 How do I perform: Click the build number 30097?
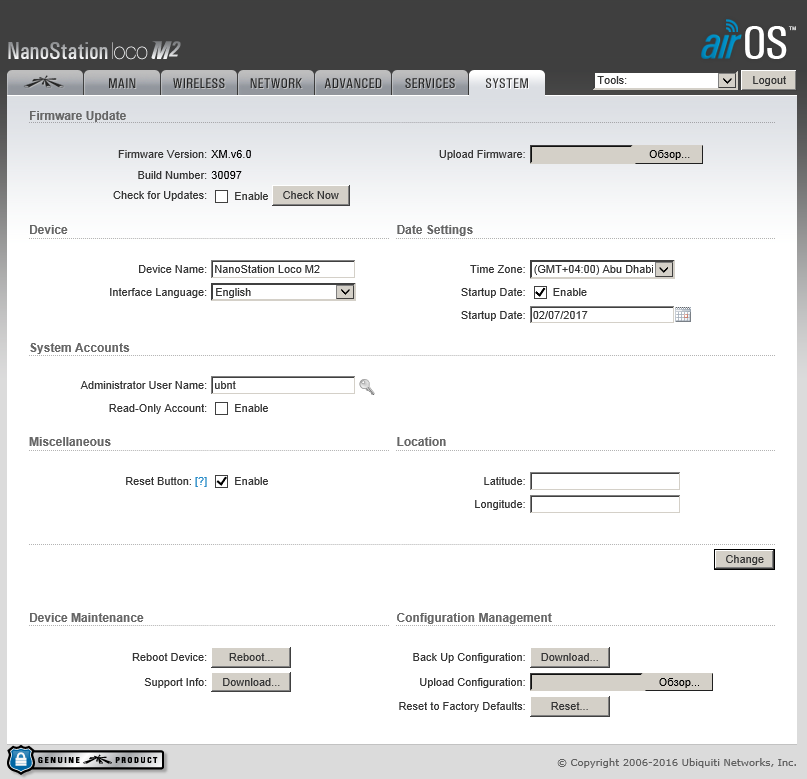pos(226,175)
